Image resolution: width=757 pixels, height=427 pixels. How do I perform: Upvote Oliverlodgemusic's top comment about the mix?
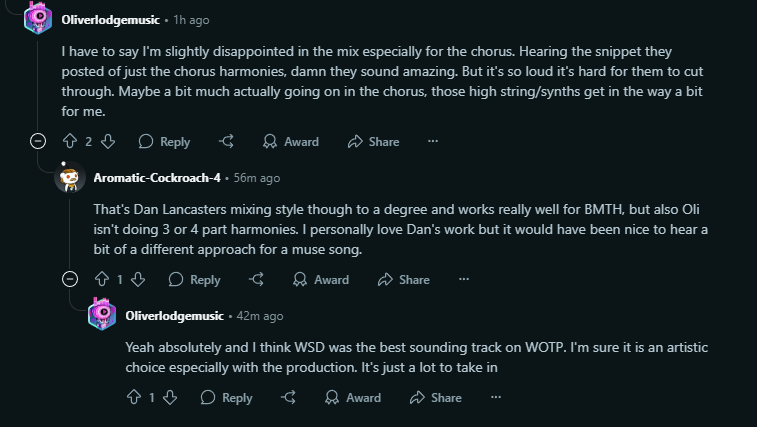coord(70,142)
